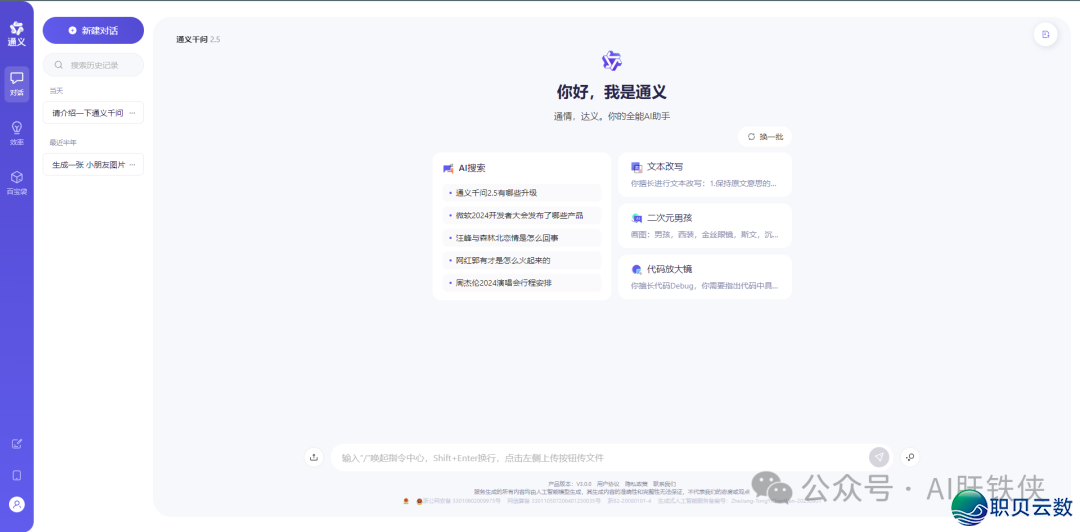Click the Tongyi logo in the sidebar
The width and height of the screenshot is (1080, 532).
point(17,34)
